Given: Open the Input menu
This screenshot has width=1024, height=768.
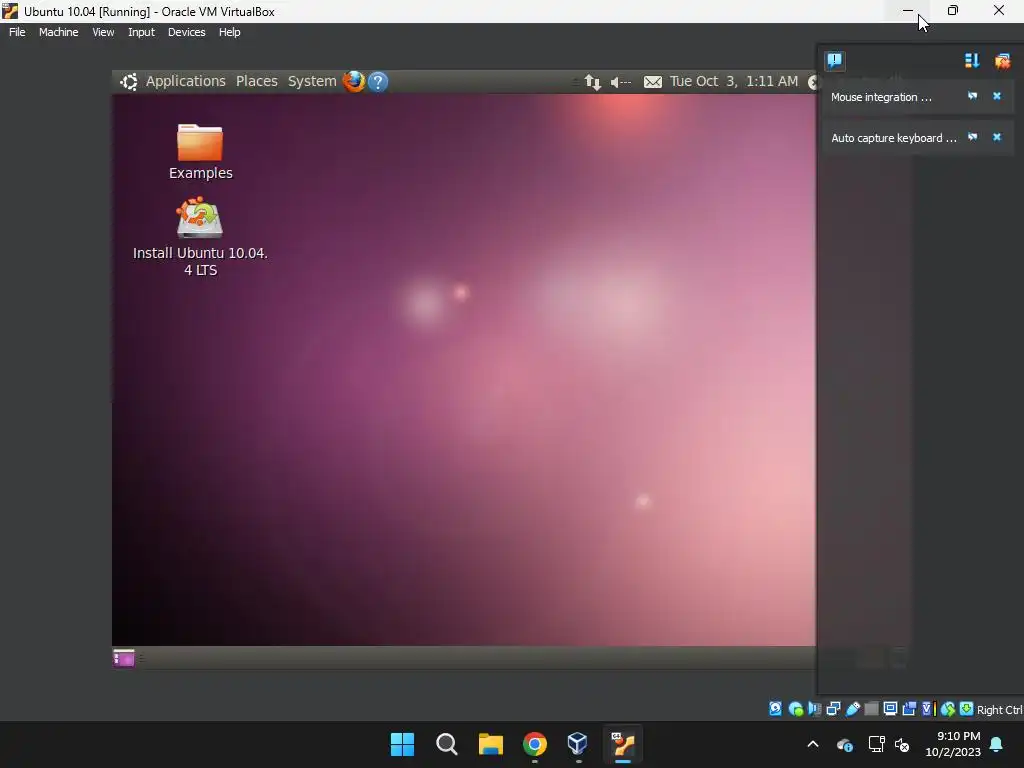Looking at the screenshot, I should [x=141, y=32].
